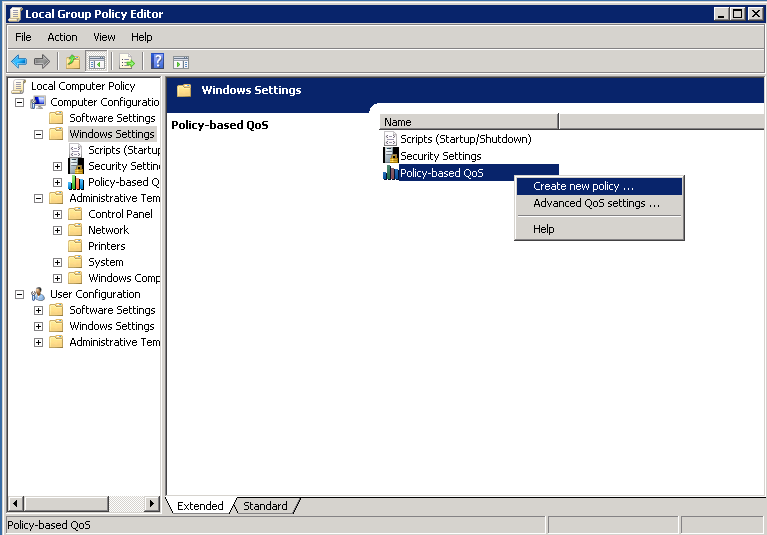The height and width of the screenshot is (535, 767).
Task: Switch to the Extended tab
Action: [200, 506]
